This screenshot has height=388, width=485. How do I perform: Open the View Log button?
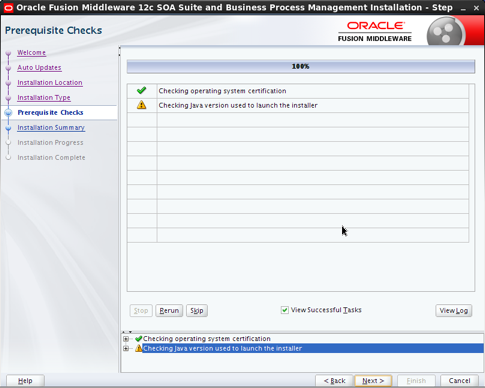[x=453, y=310]
